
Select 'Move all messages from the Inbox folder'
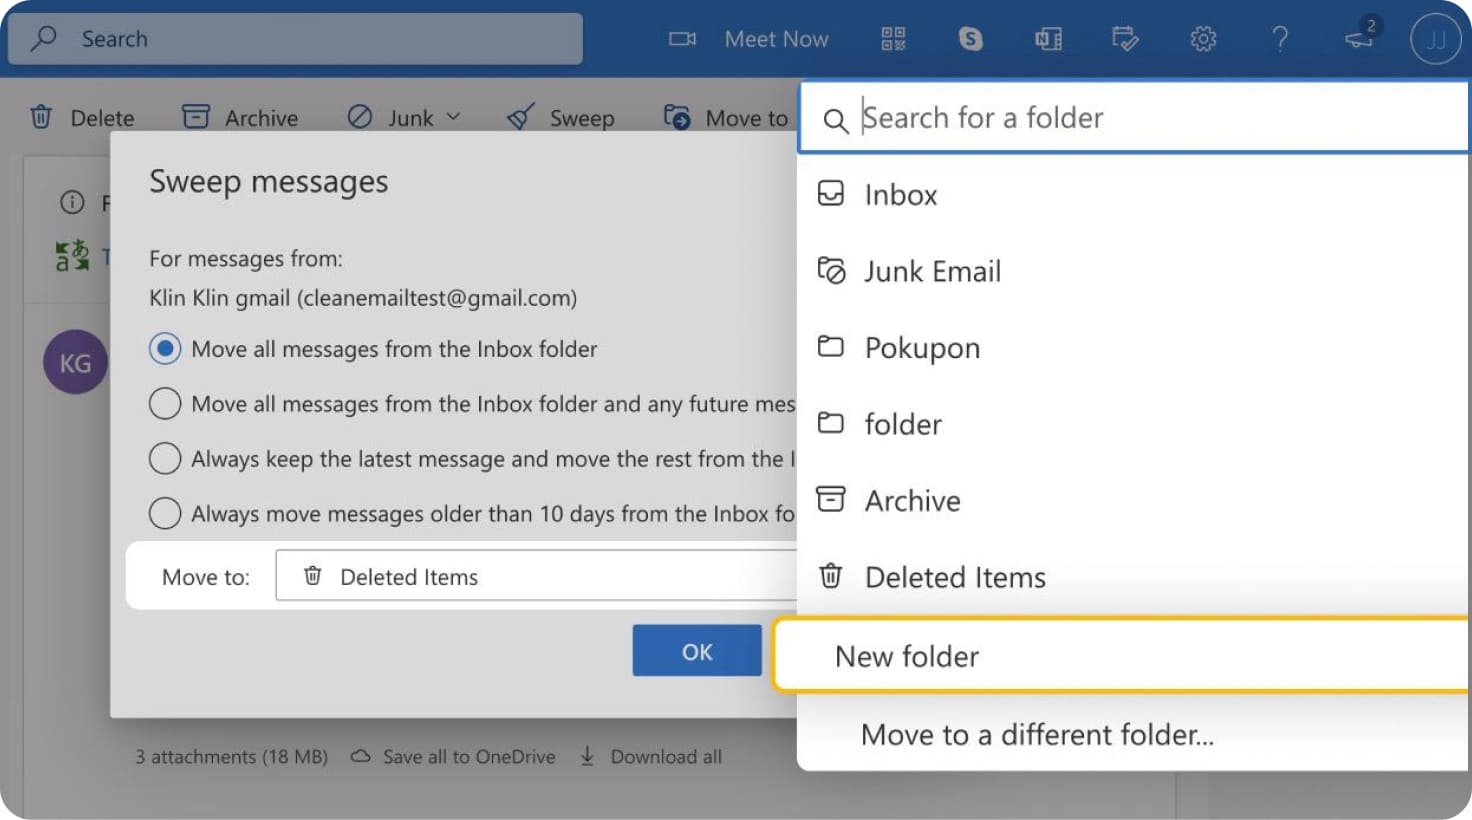click(x=165, y=348)
